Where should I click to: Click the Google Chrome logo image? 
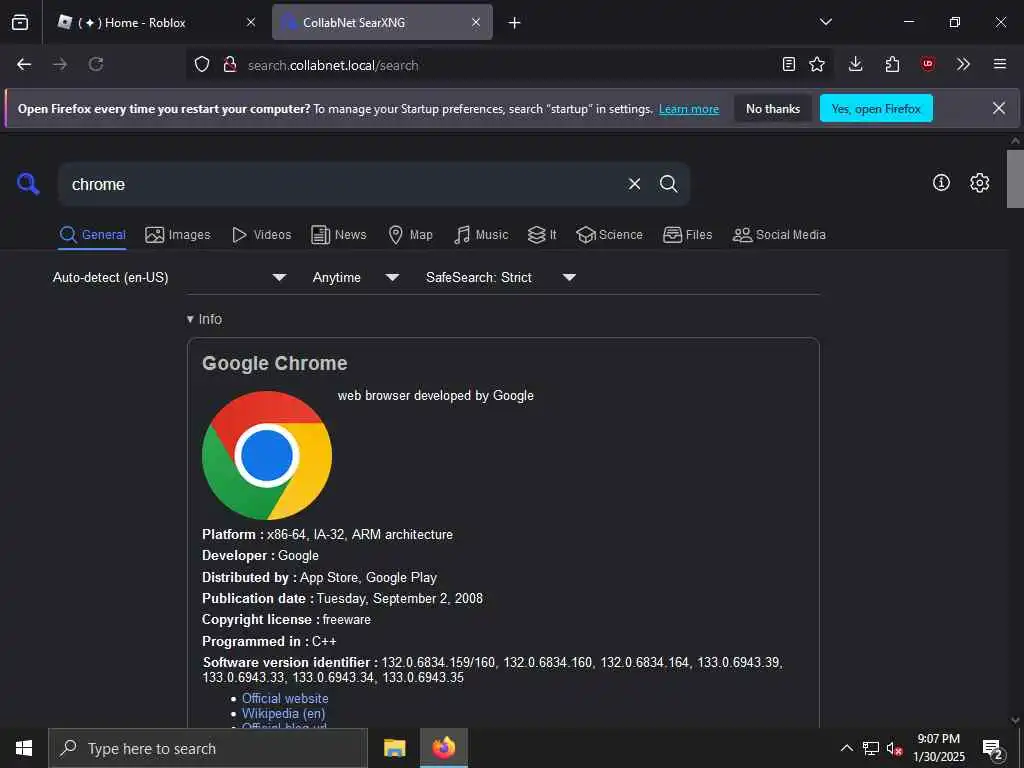click(267, 455)
